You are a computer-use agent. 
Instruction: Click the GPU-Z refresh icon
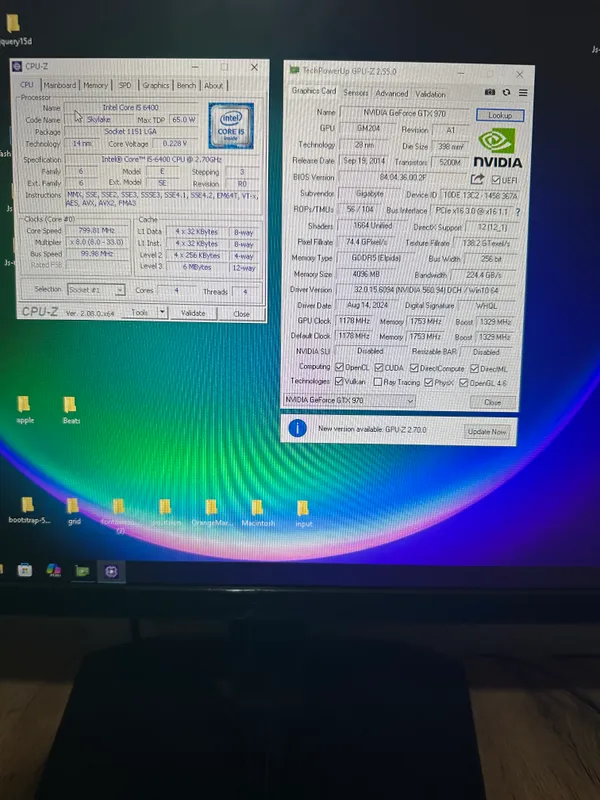[506, 92]
